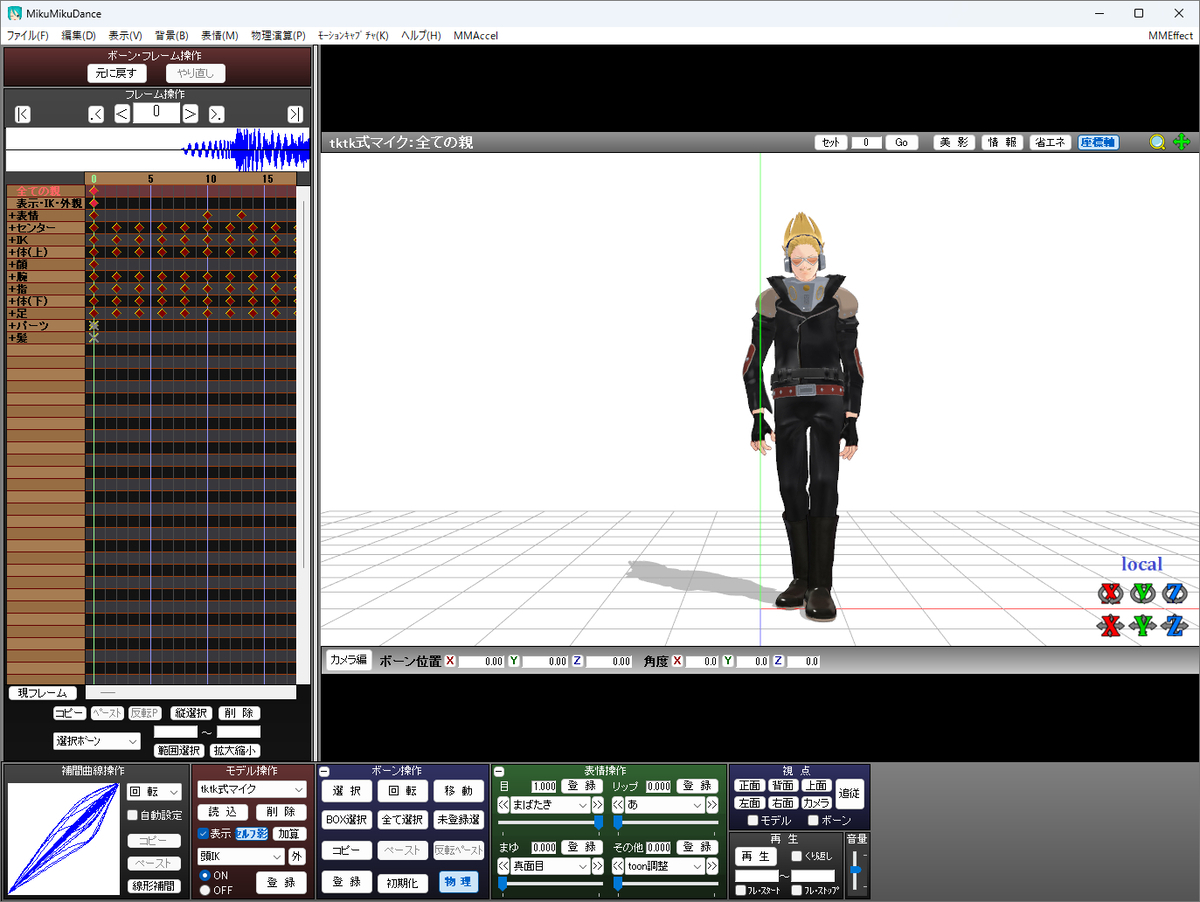1200x902 pixels.
Task: Jump to the first frame button
Action: (x=23, y=113)
